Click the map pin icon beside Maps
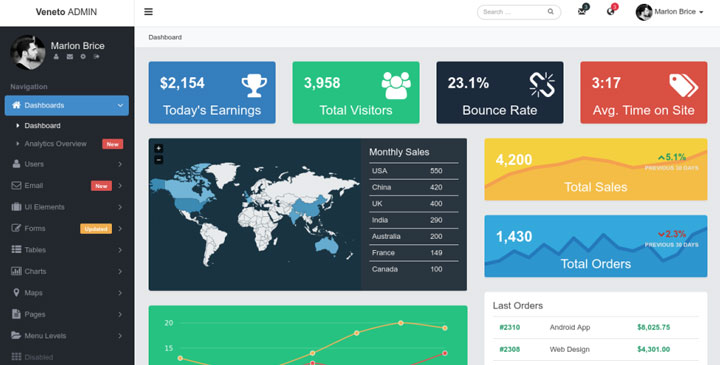720x365 pixels. tap(17, 292)
